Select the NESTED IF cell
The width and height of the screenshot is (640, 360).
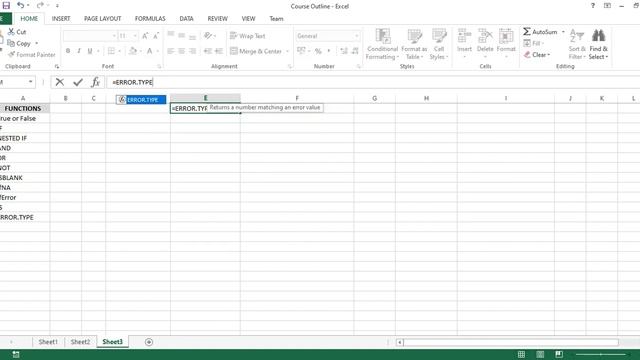(x=24, y=138)
